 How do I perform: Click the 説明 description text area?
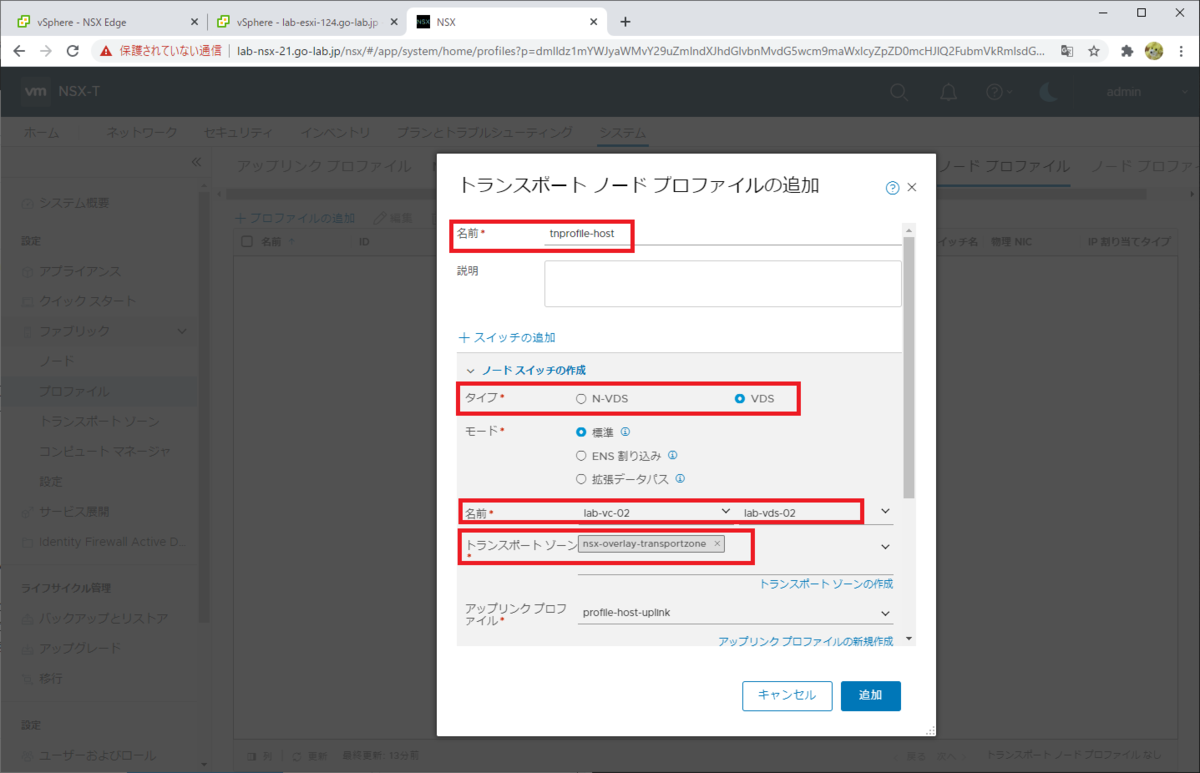click(x=723, y=283)
